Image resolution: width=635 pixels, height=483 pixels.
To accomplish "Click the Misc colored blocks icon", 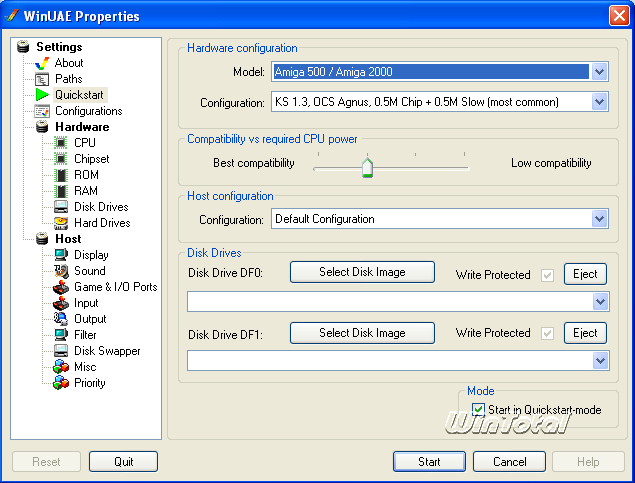I will click(61, 367).
